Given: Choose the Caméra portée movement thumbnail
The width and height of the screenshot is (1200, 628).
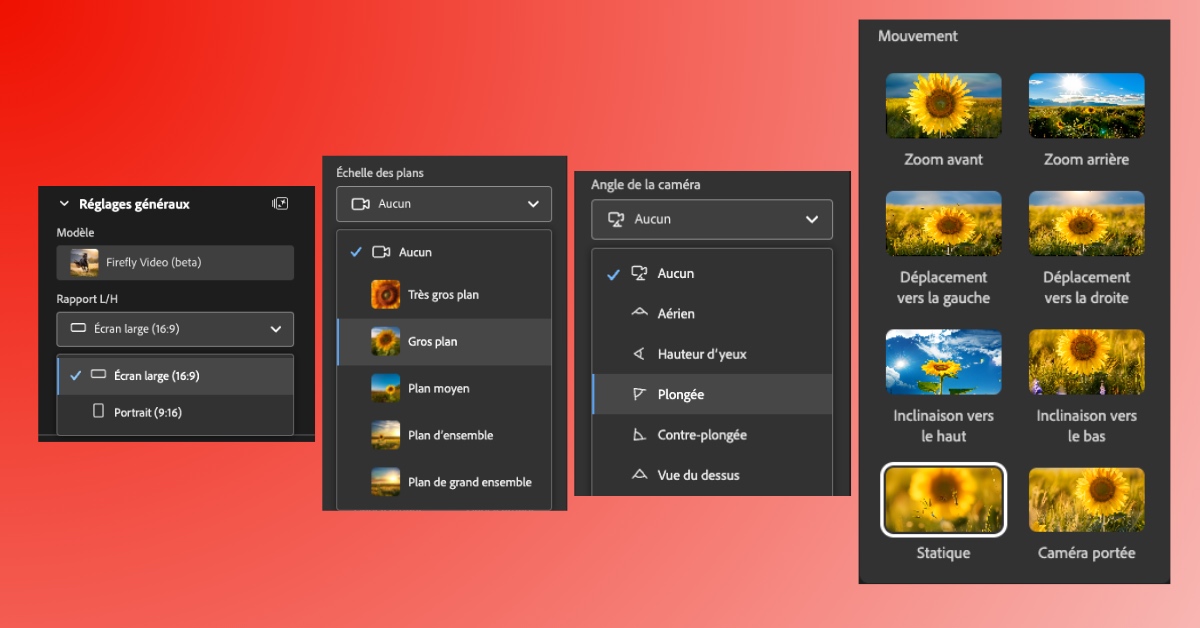Looking at the screenshot, I should (x=1086, y=500).
